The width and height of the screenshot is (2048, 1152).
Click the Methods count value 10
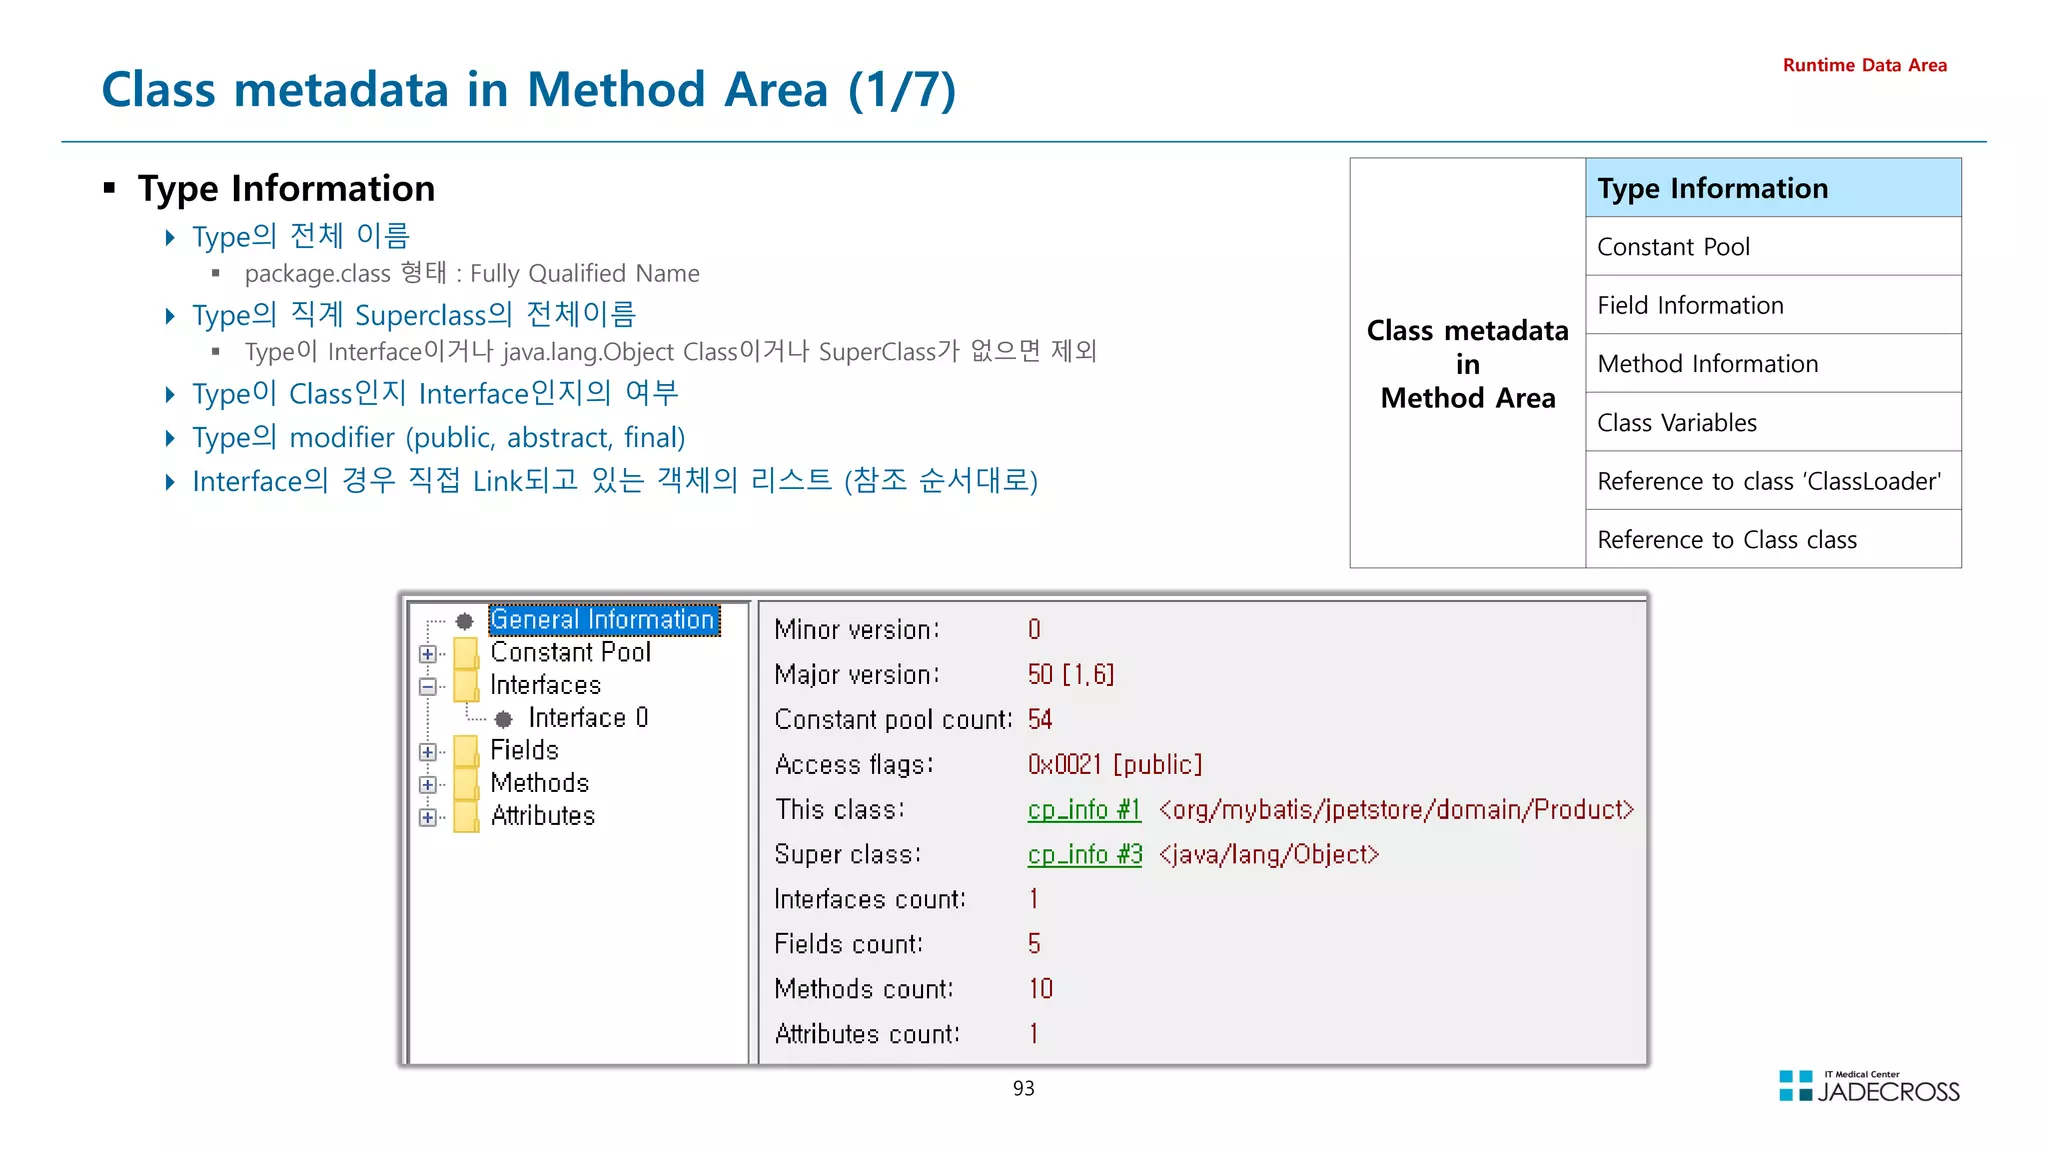pos(1040,989)
